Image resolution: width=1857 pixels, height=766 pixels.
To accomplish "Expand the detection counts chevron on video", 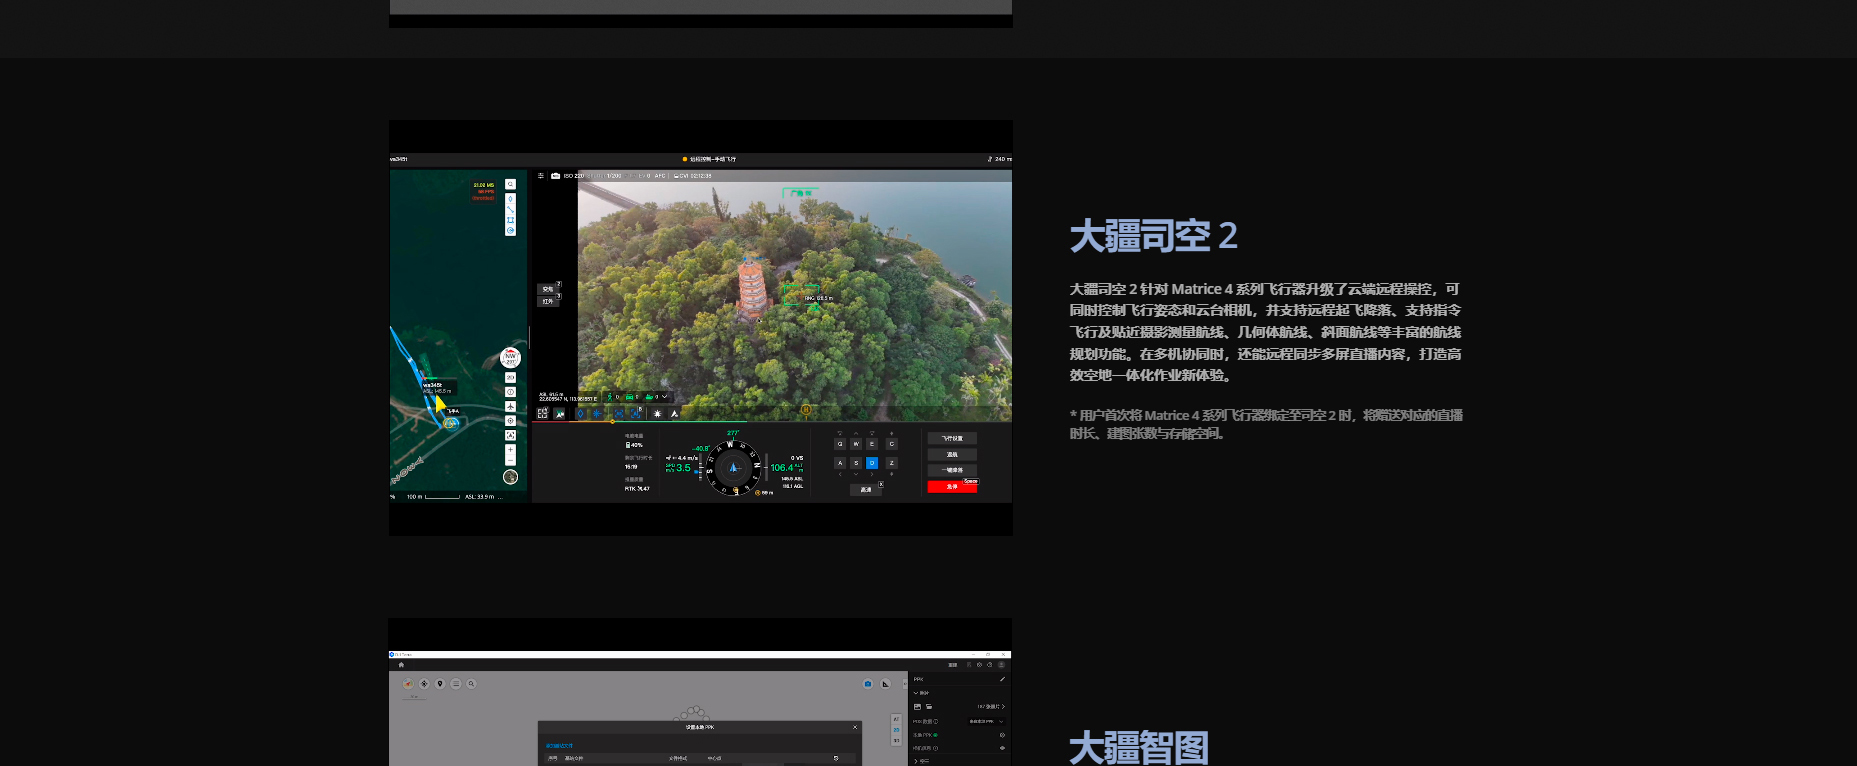I will (x=665, y=397).
